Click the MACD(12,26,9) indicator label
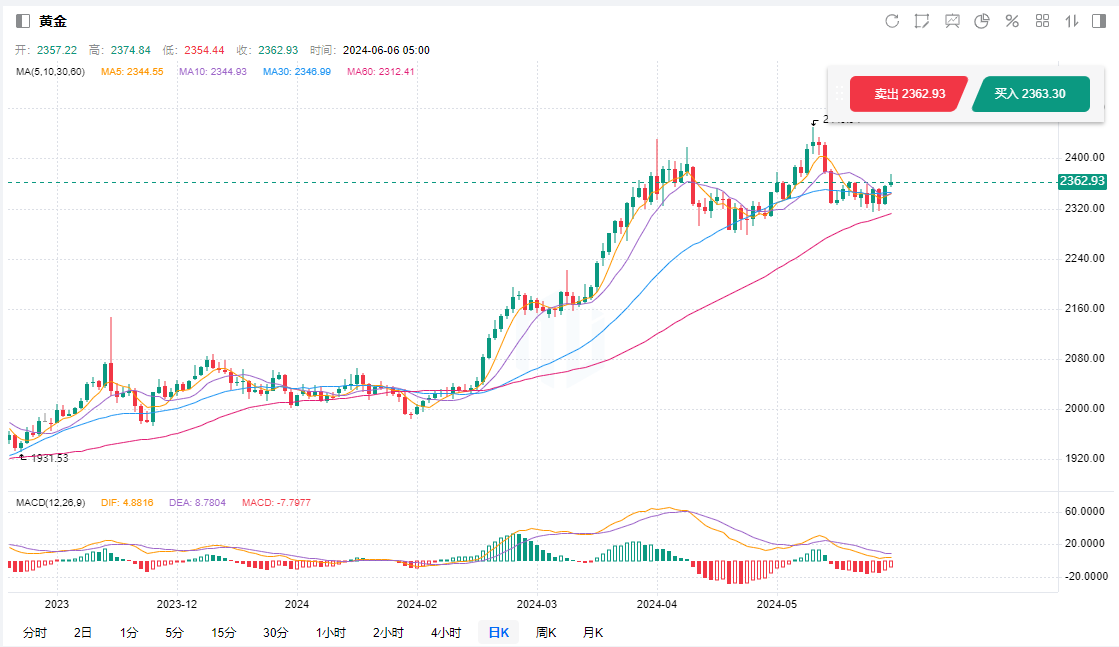The height and width of the screenshot is (647, 1119). click(x=51, y=501)
